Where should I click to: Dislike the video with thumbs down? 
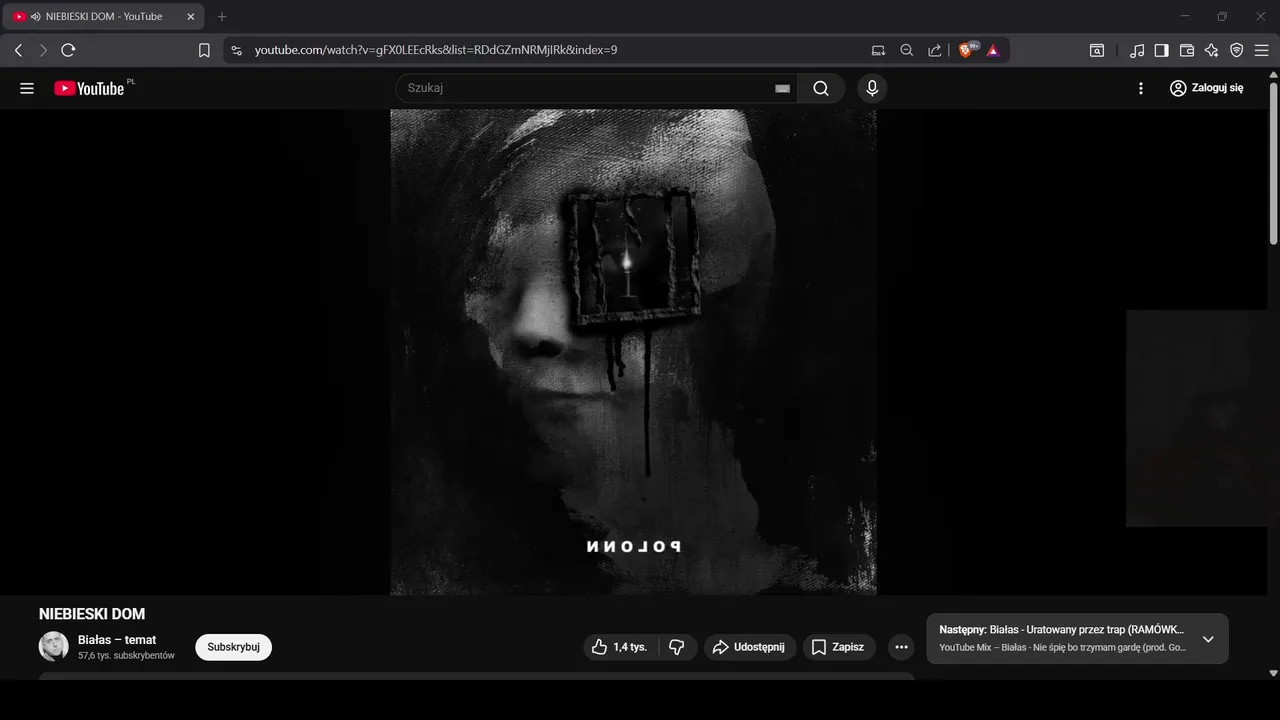tap(677, 647)
